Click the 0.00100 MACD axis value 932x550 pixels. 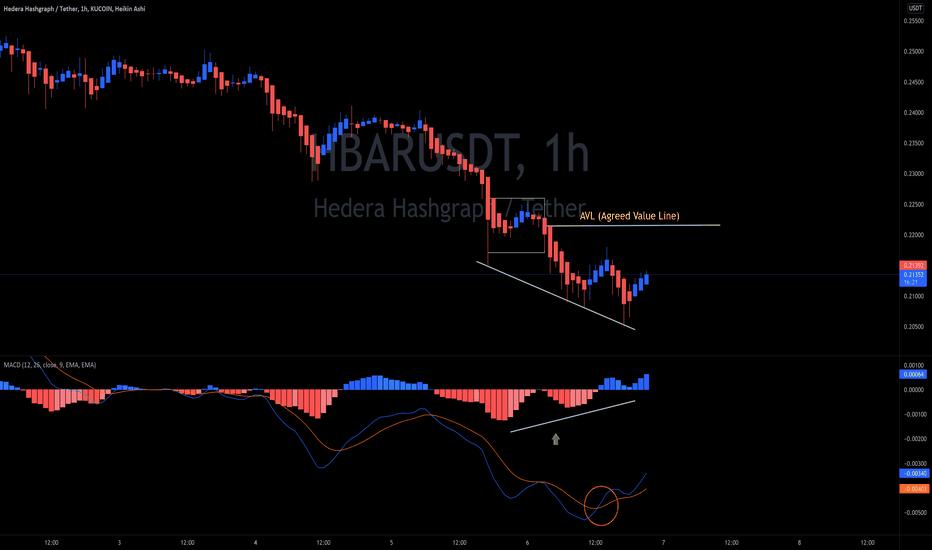[x=914, y=366]
